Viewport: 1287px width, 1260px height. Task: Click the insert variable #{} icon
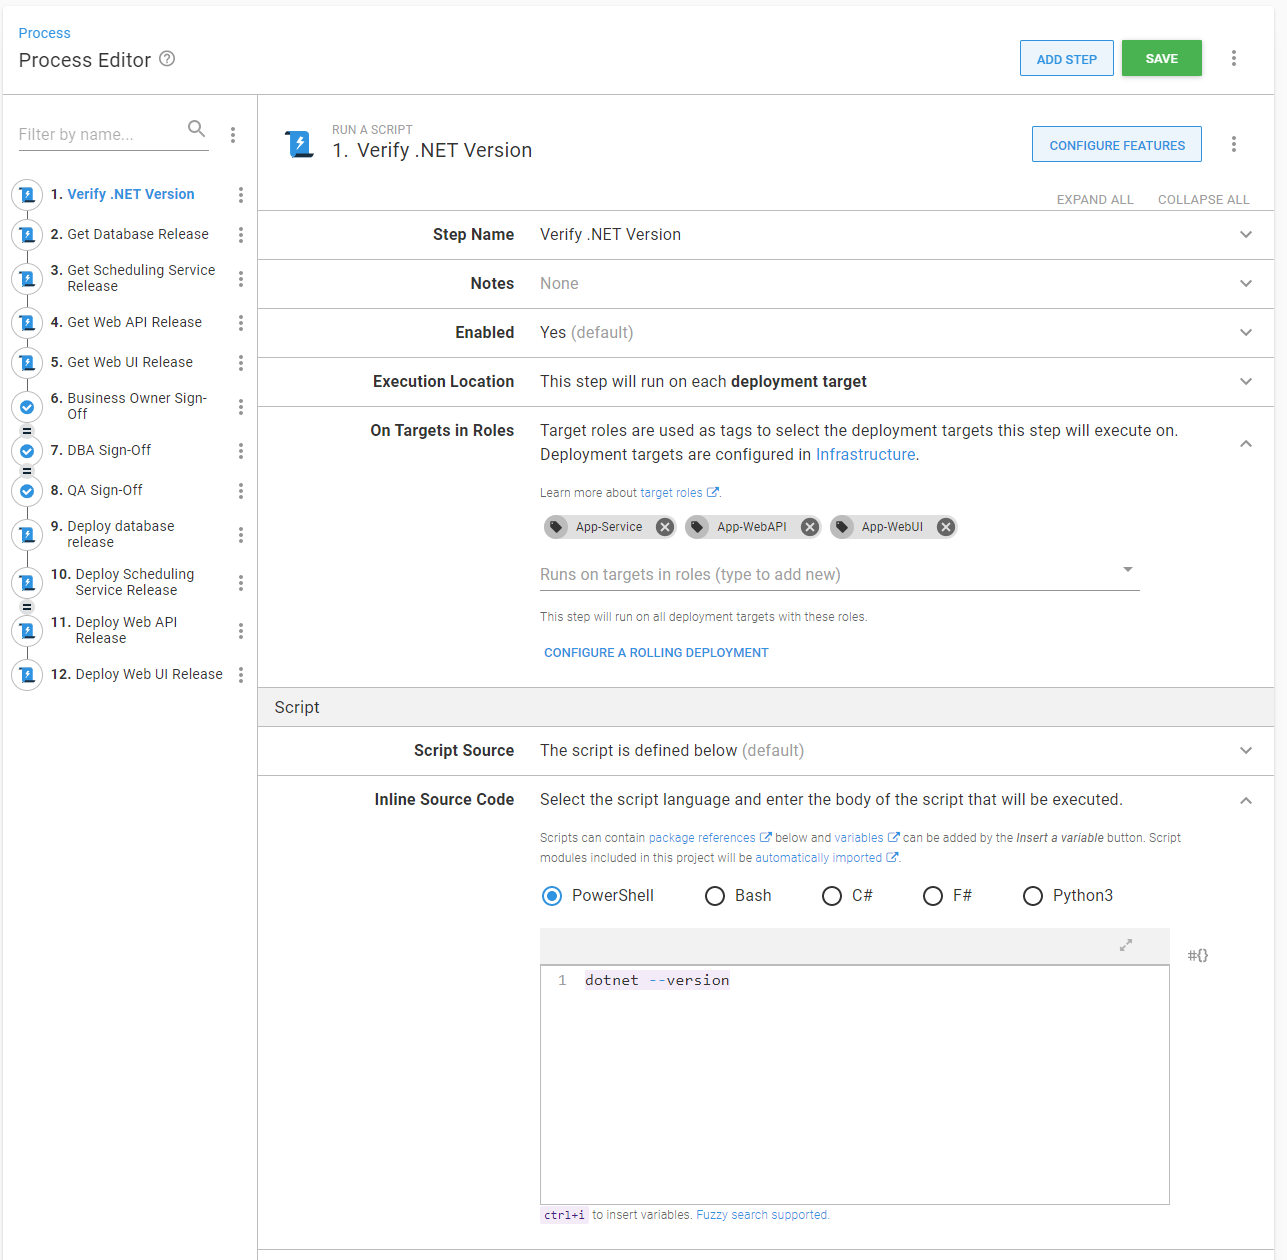point(1197,955)
